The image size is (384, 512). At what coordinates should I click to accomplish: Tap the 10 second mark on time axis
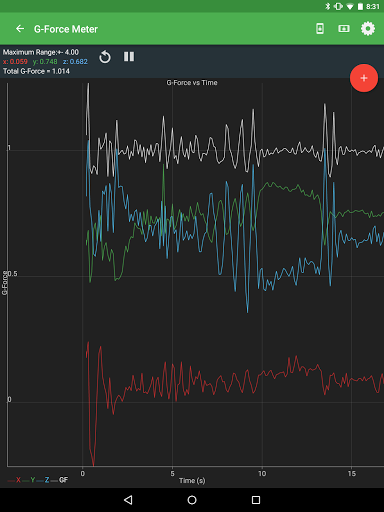[x=262, y=473]
